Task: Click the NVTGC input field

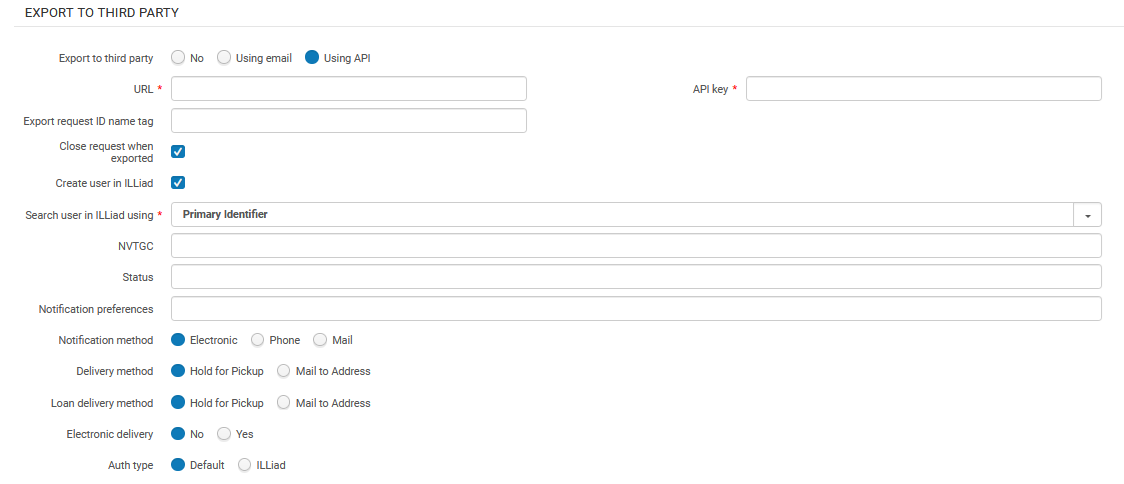Action: coord(636,246)
